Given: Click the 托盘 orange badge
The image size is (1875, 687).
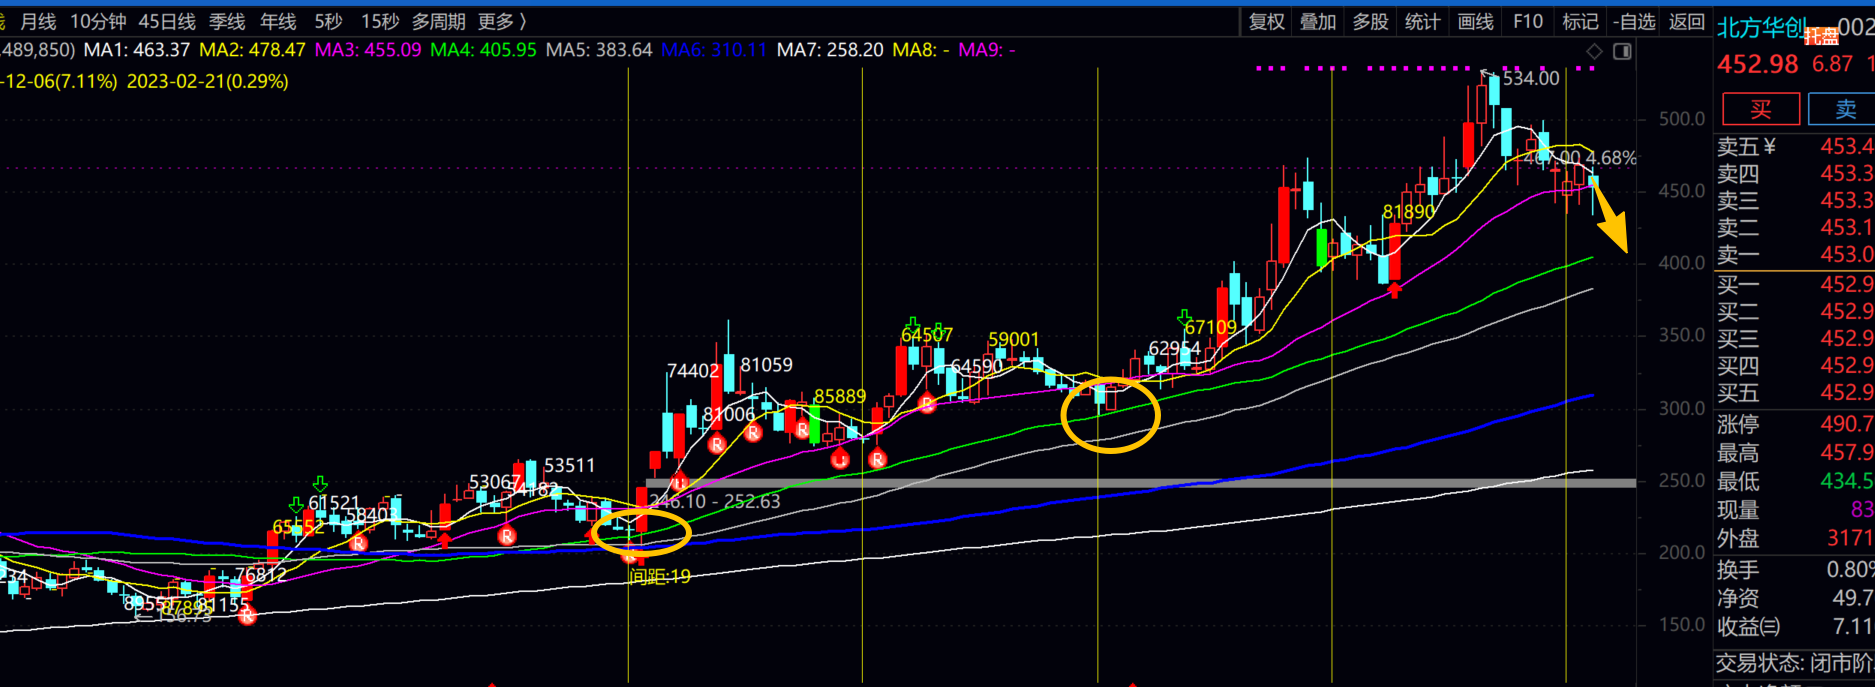Looking at the screenshot, I should click(x=1821, y=37).
